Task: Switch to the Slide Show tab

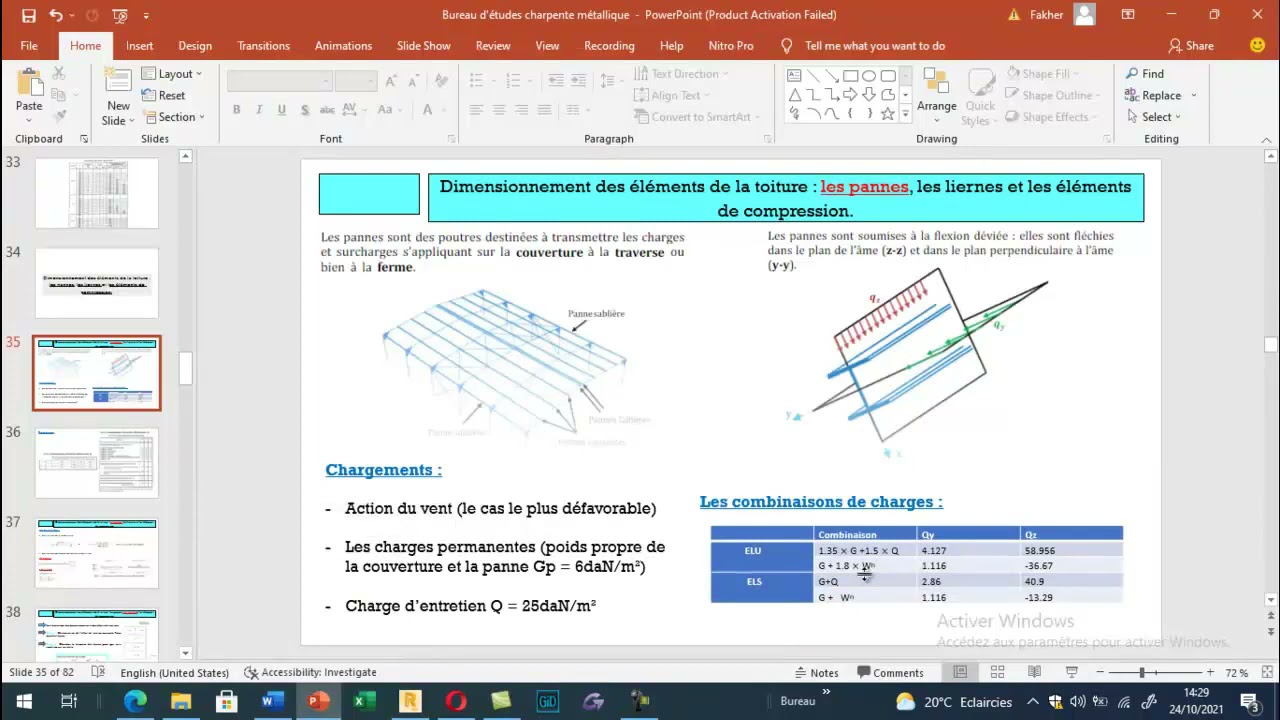Action: pyautogui.click(x=423, y=46)
